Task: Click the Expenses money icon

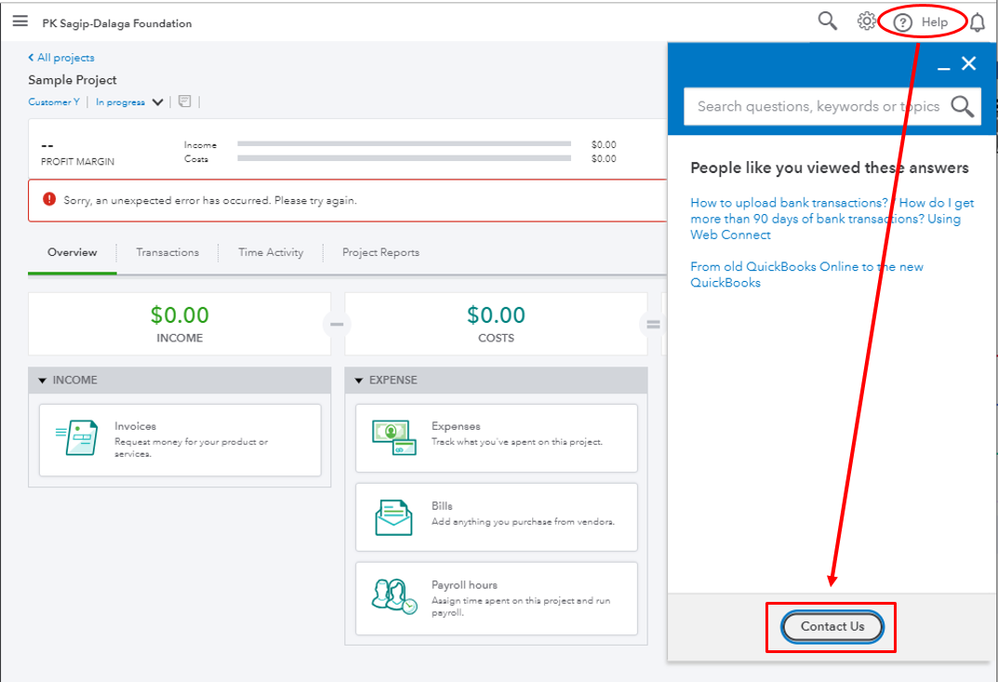Action: (x=394, y=437)
